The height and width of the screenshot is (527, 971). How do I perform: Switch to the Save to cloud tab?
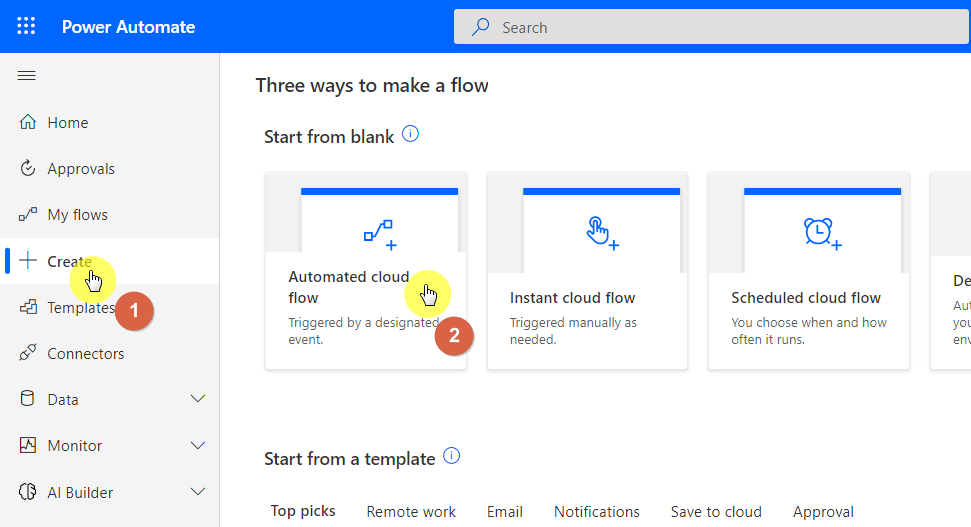pyautogui.click(x=716, y=512)
